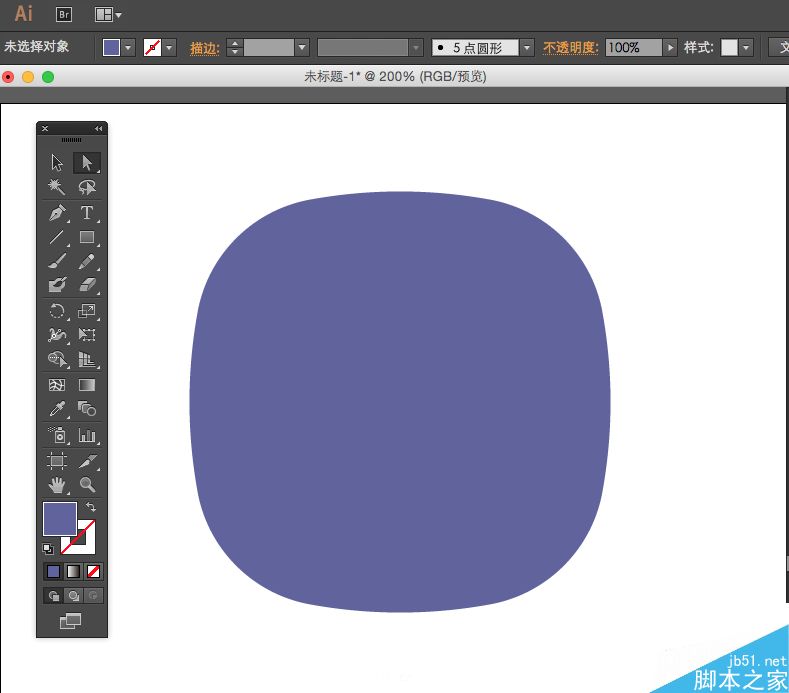Open the stroke color dropdown arrow

point(169,48)
